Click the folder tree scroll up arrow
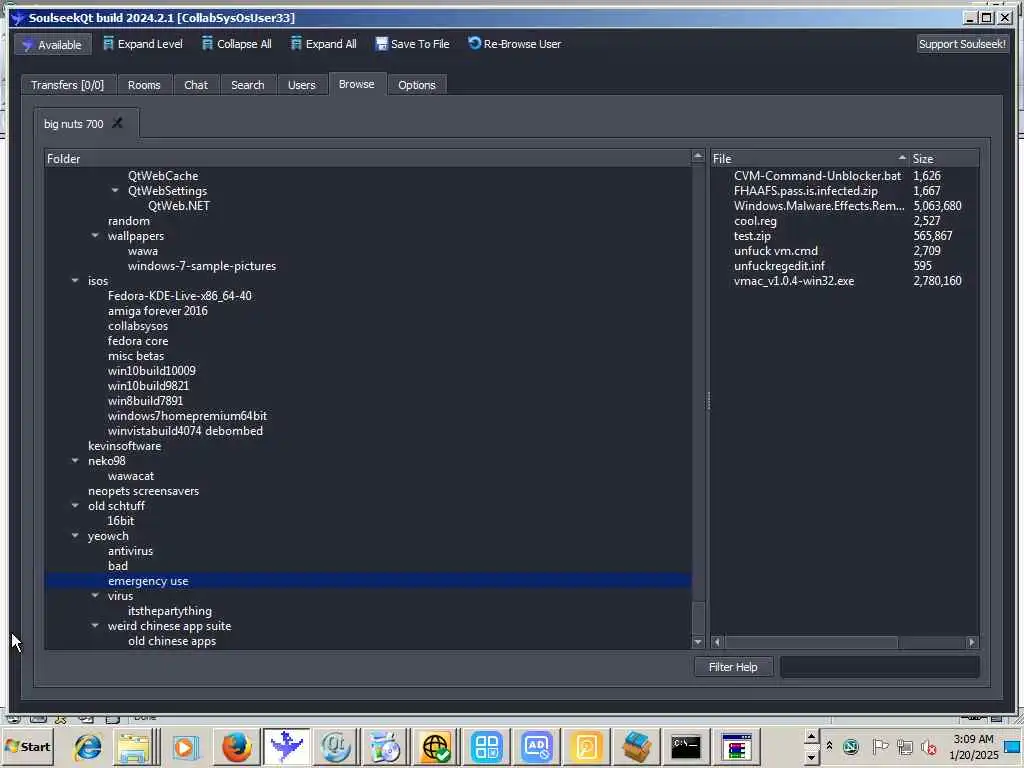This screenshot has height=768, width=1024. [x=698, y=157]
